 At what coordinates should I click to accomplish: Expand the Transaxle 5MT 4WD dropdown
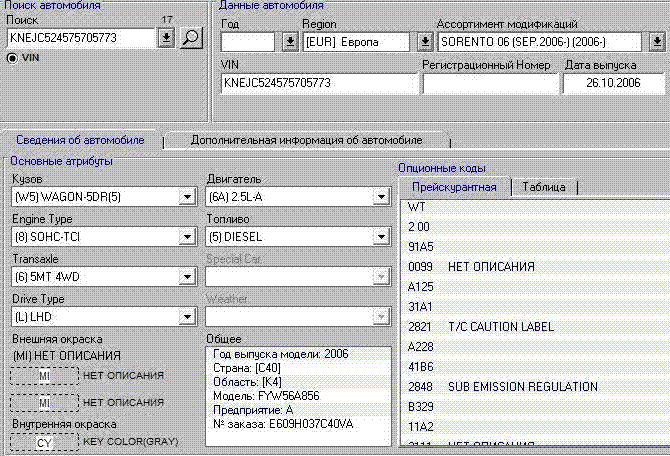(187, 277)
